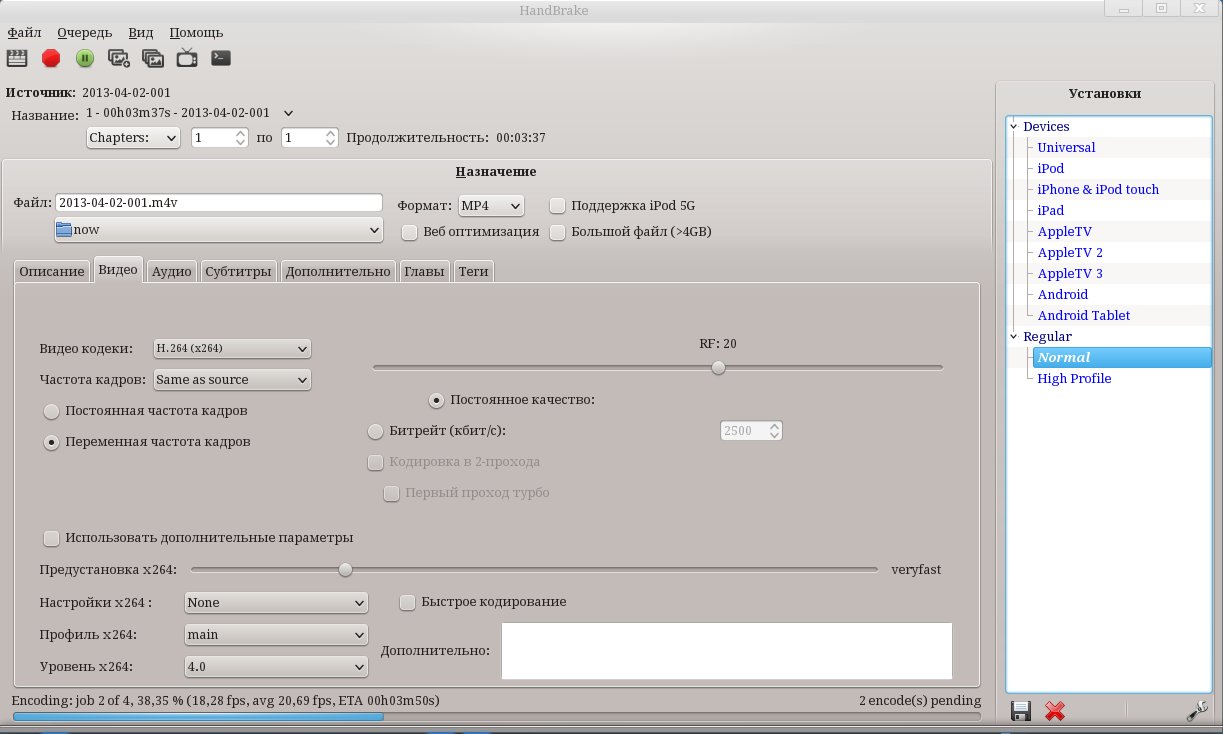The image size is (1223, 734).
Task: Open the Профиль x264 main dropdown
Action: [276, 635]
